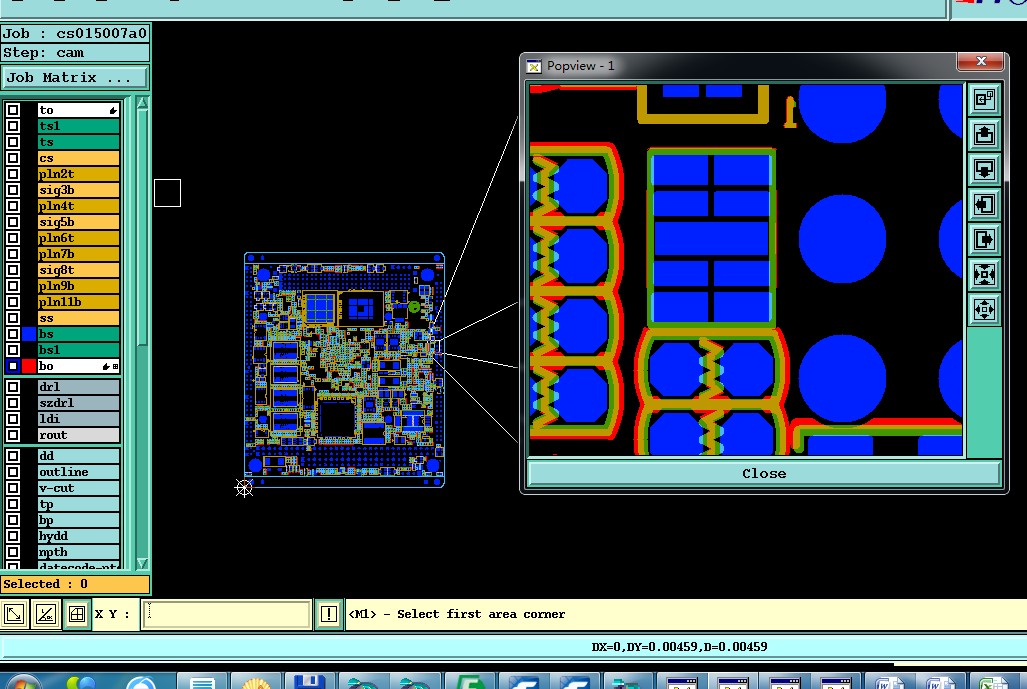Image resolution: width=1027 pixels, height=689 pixels.
Task: Select the sig3b layer row
Action: 79,190
